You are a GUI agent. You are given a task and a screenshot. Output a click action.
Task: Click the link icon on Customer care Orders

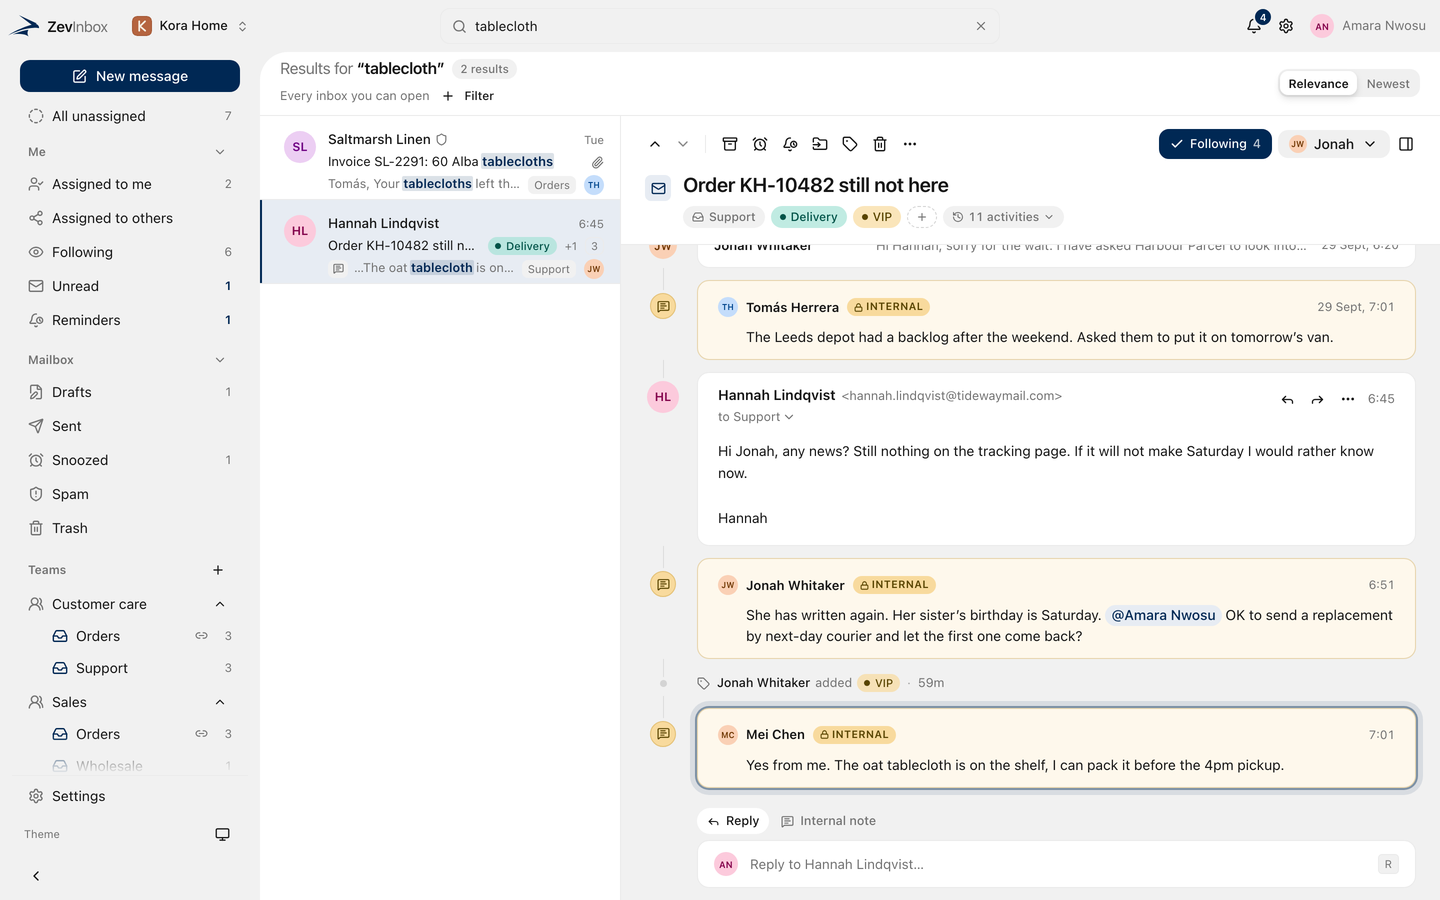pyautogui.click(x=201, y=636)
